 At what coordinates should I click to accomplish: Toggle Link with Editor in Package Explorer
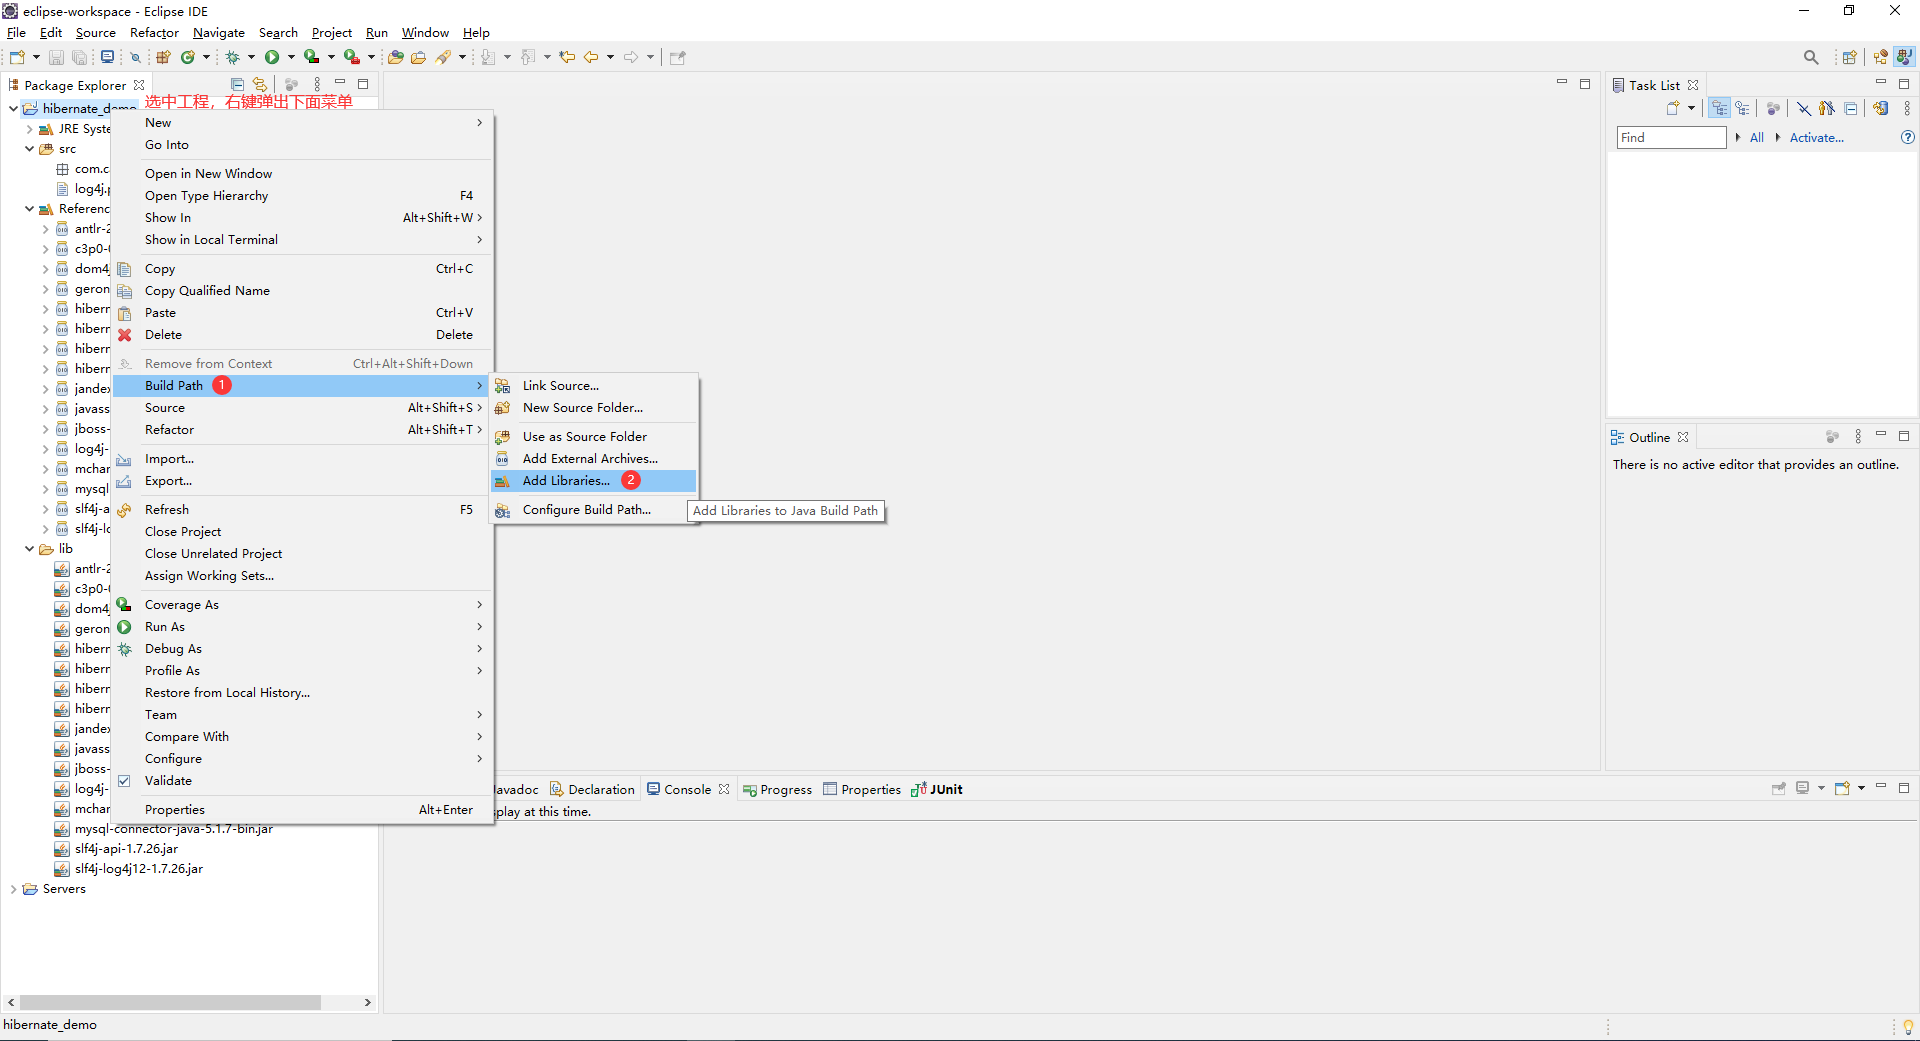pos(260,84)
